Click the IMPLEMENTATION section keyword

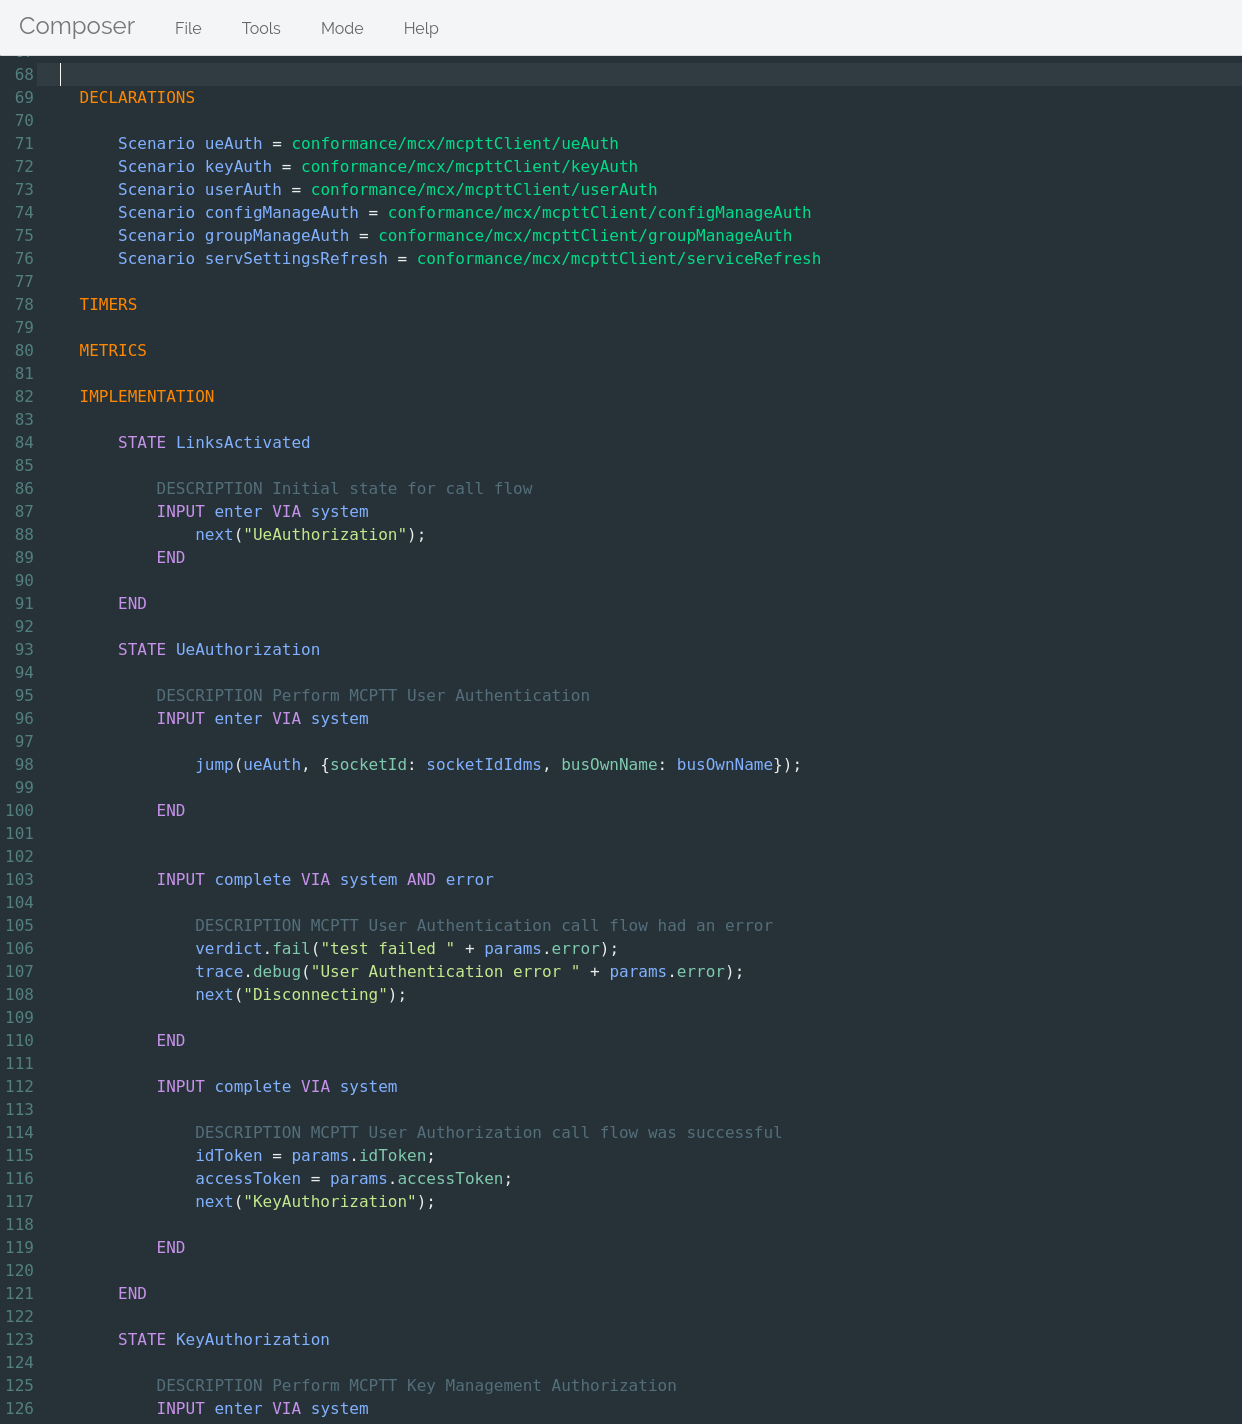tap(146, 396)
